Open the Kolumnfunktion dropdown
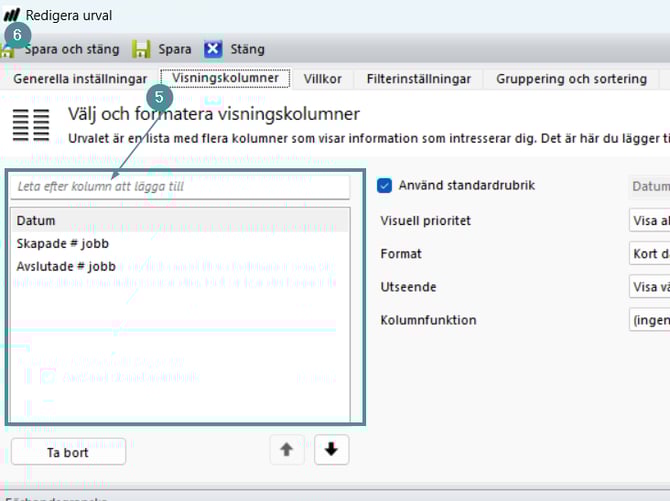This screenshot has height=501, width=670. coord(649,320)
